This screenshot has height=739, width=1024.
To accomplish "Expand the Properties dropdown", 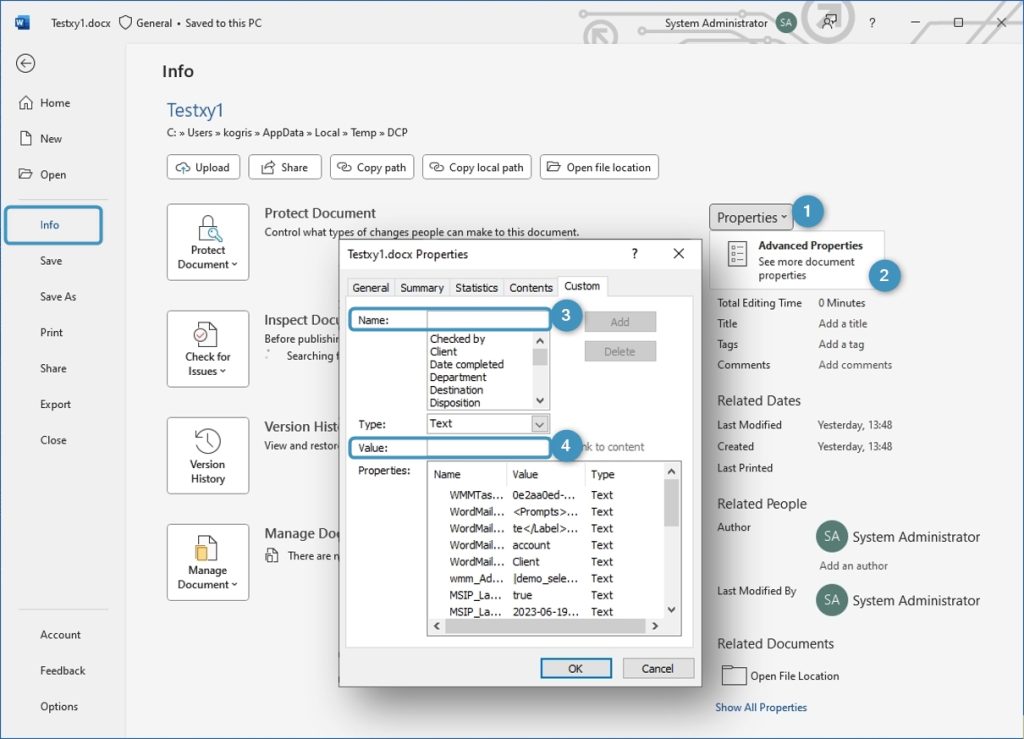I will [x=752, y=217].
